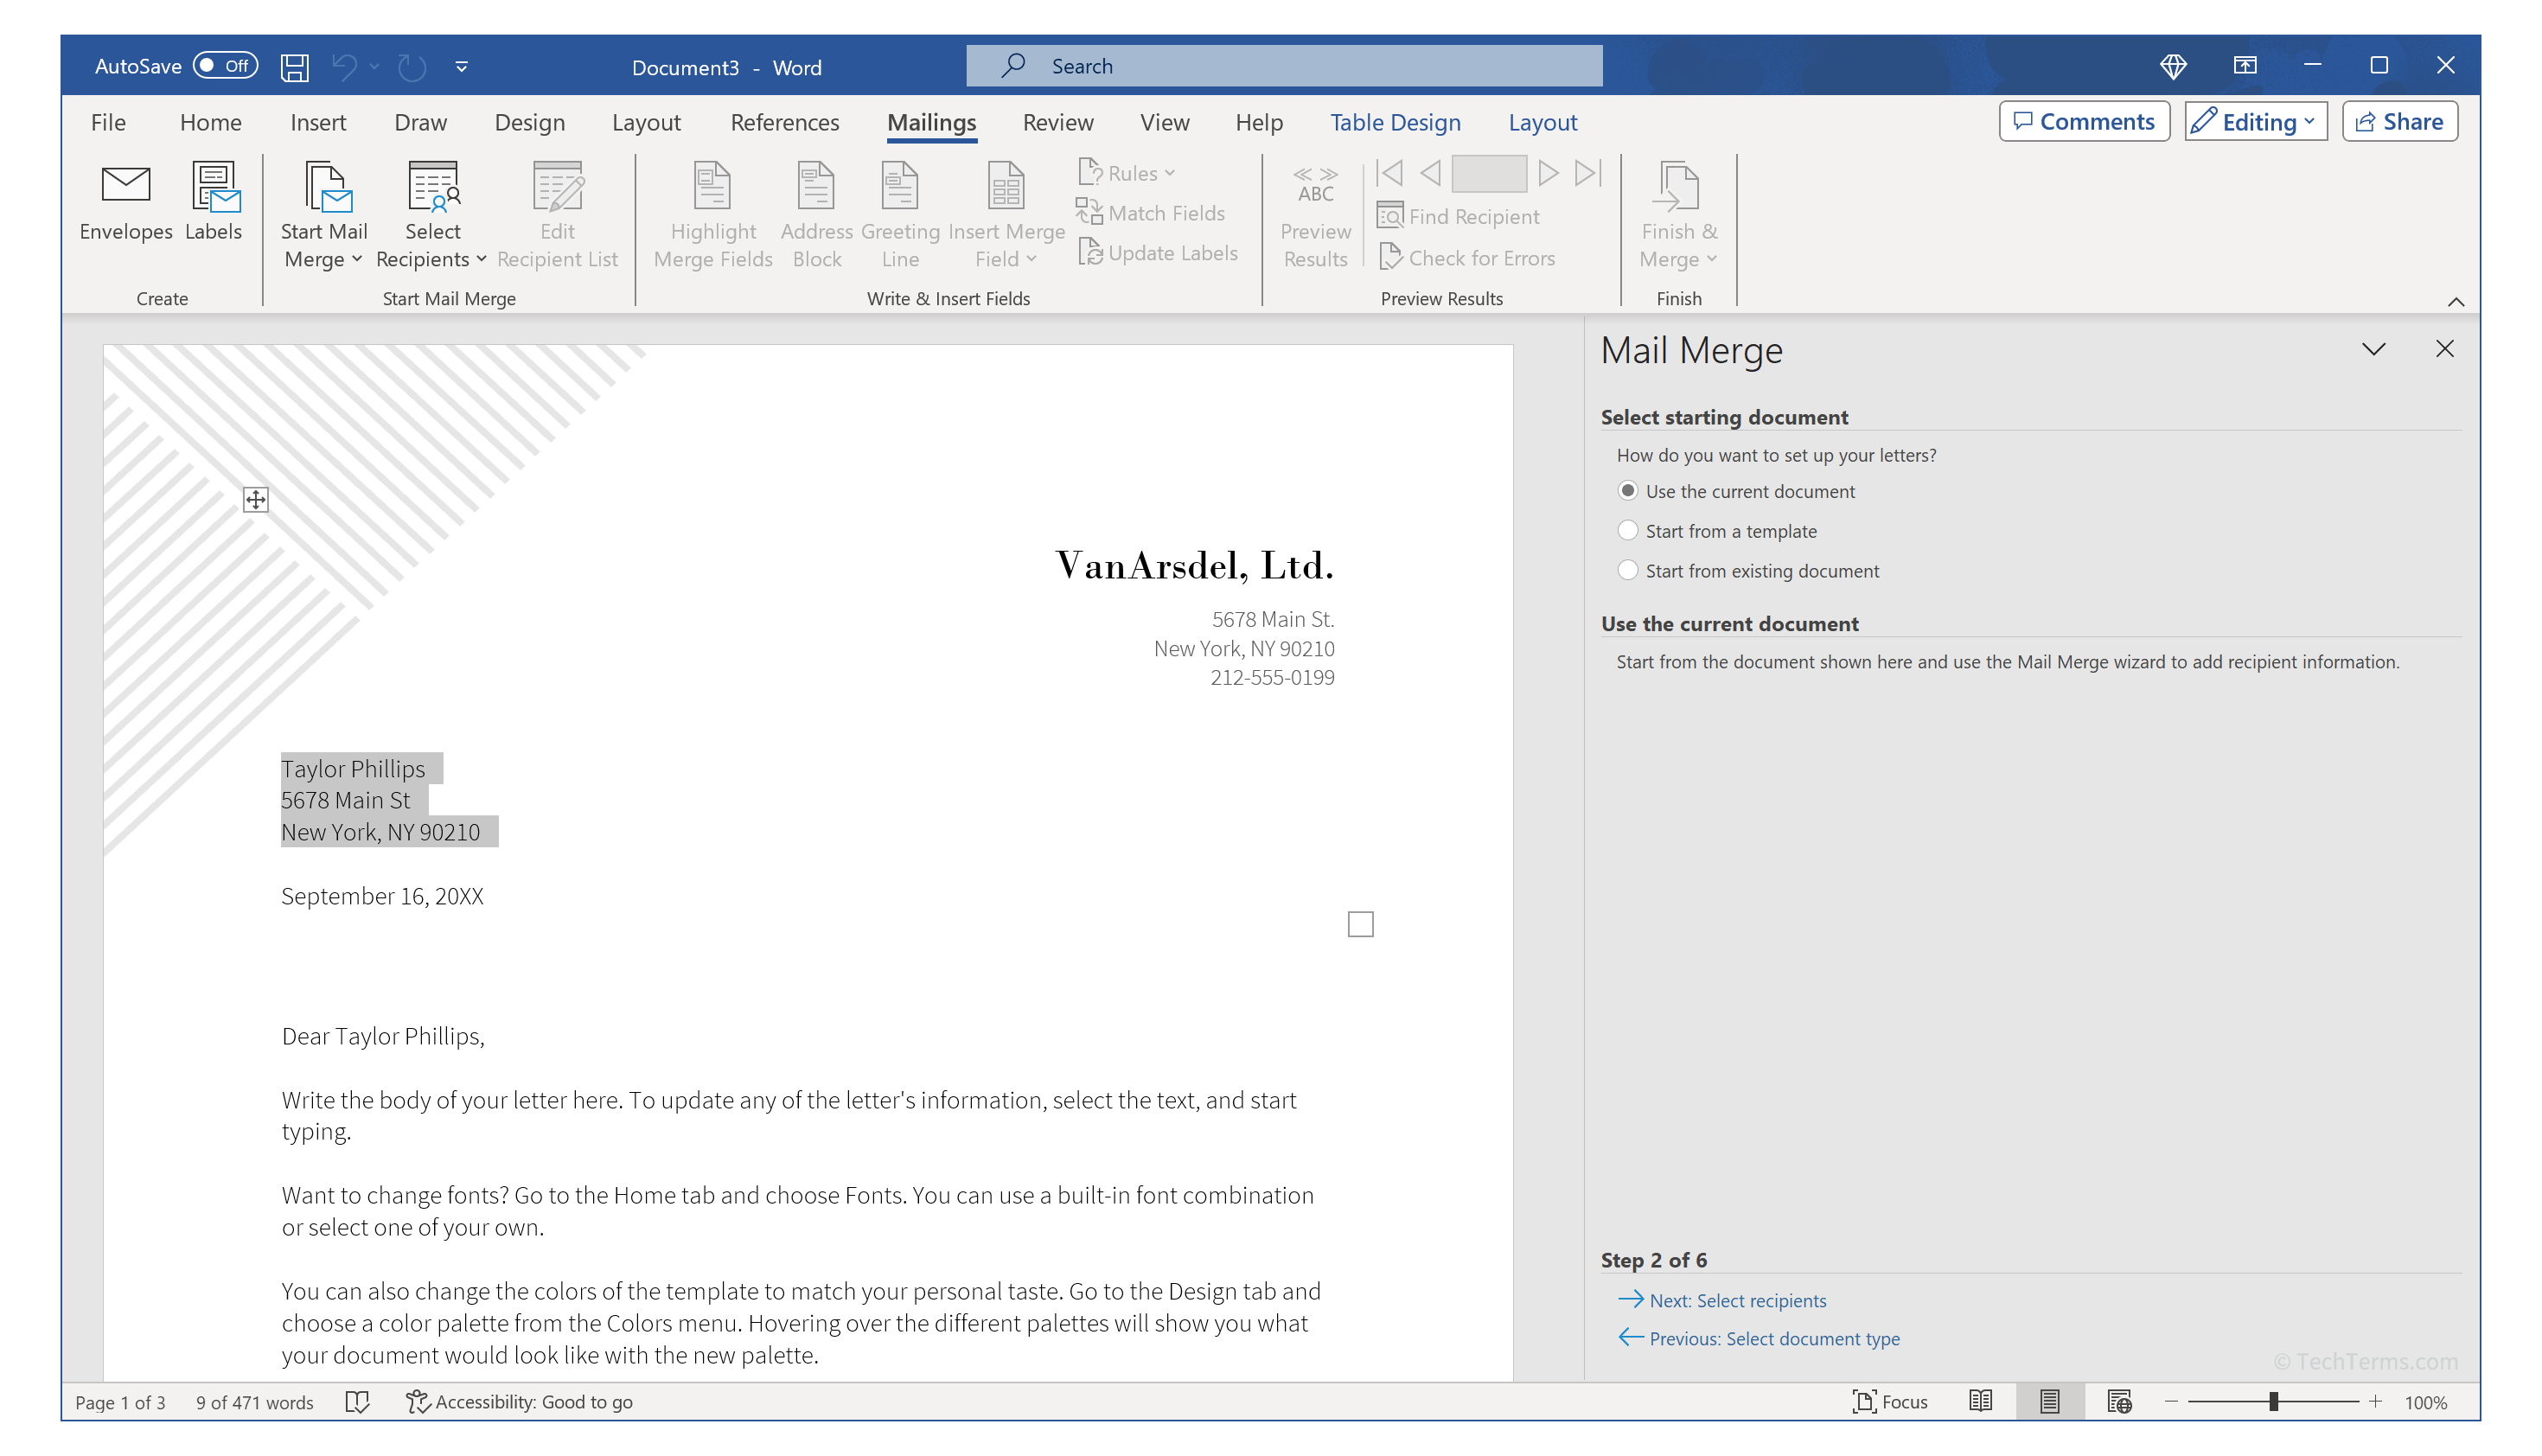
Task: Click the empty checkbox in document
Action: pyautogui.click(x=1360, y=924)
